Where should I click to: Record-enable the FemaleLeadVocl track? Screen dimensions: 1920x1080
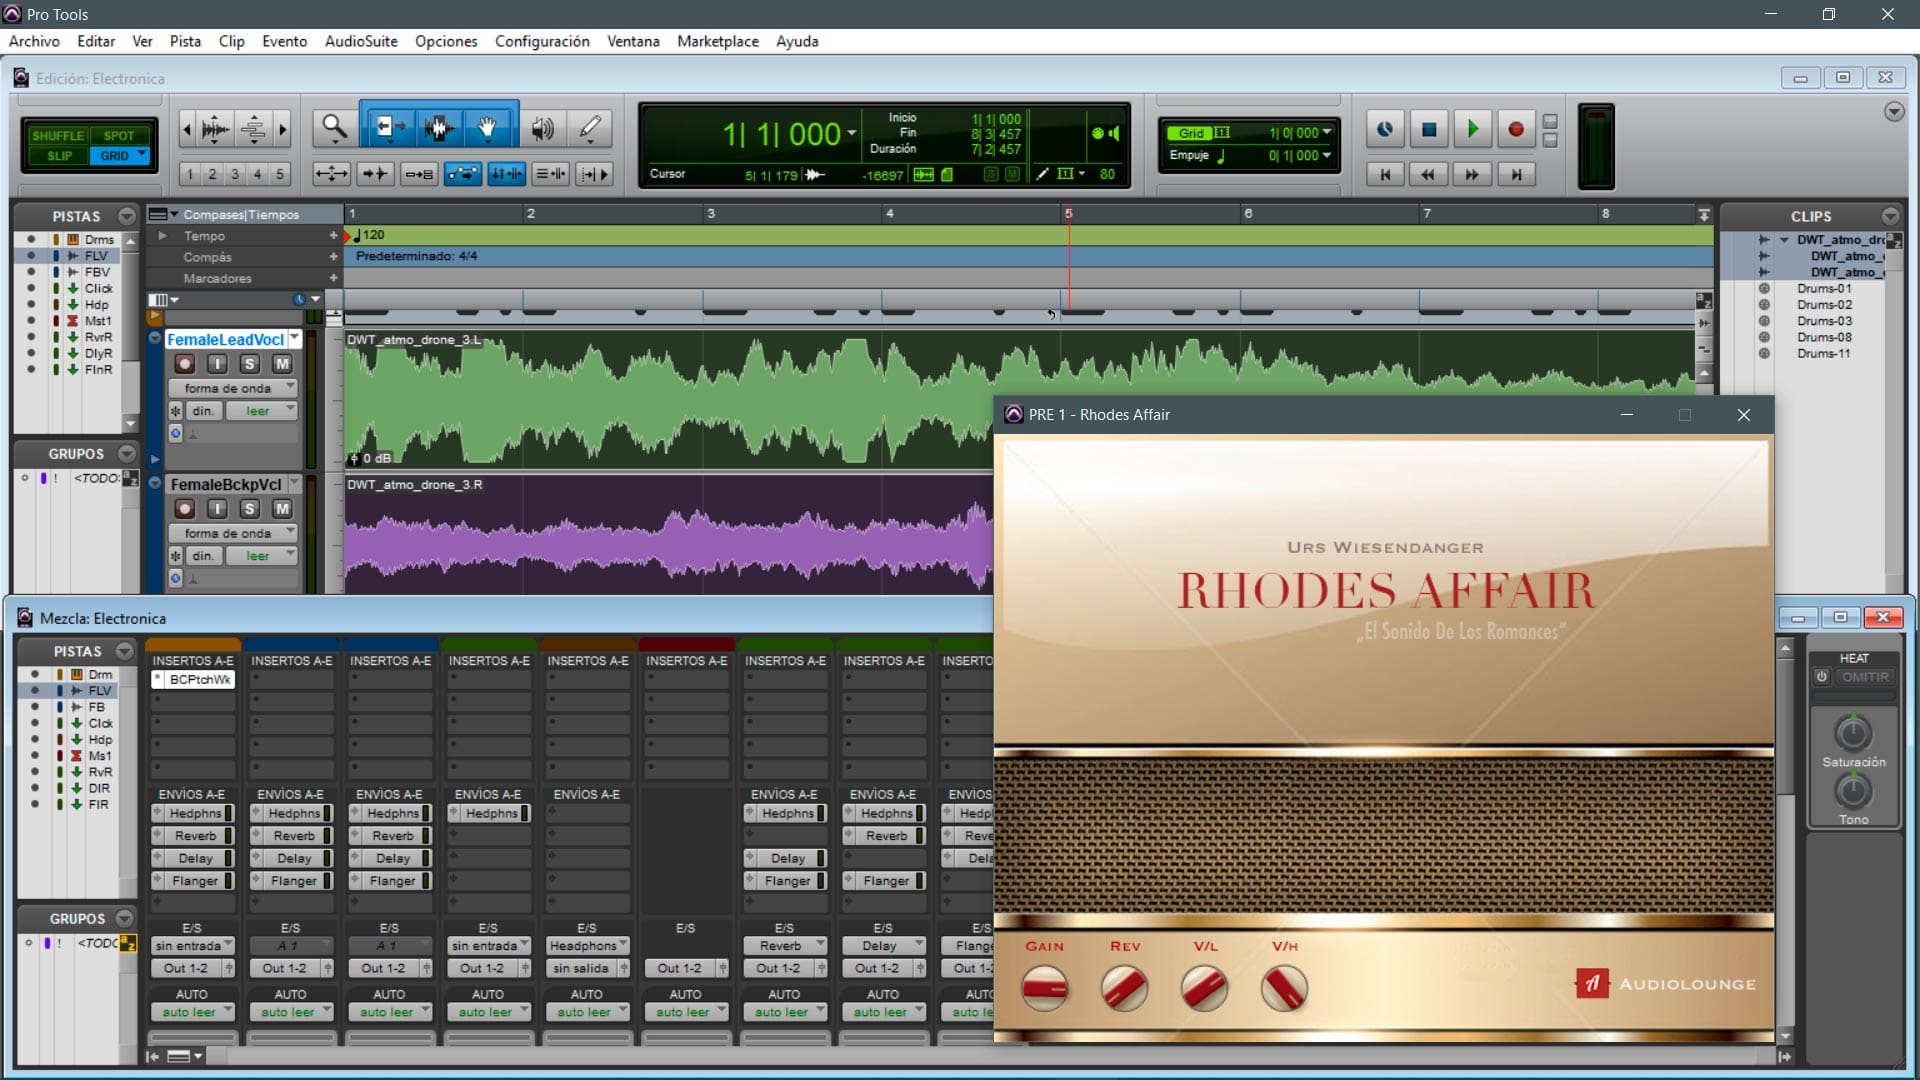click(x=185, y=364)
